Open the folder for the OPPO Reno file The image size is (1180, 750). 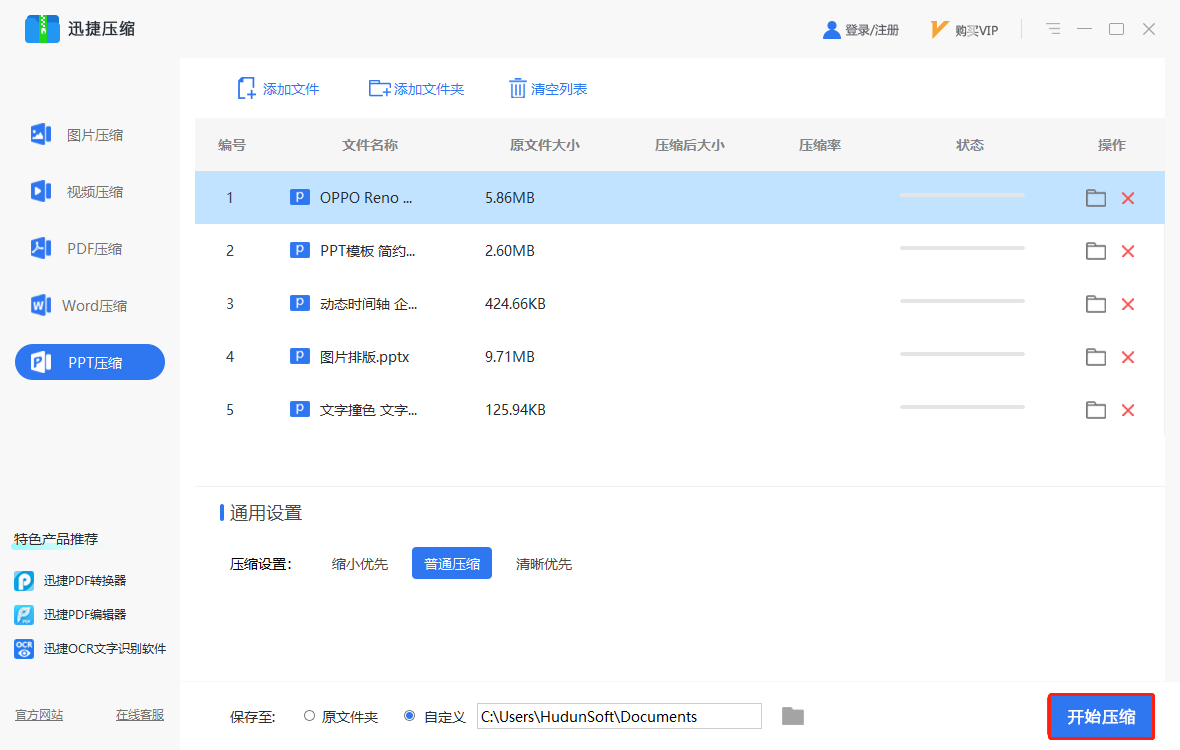[1096, 198]
